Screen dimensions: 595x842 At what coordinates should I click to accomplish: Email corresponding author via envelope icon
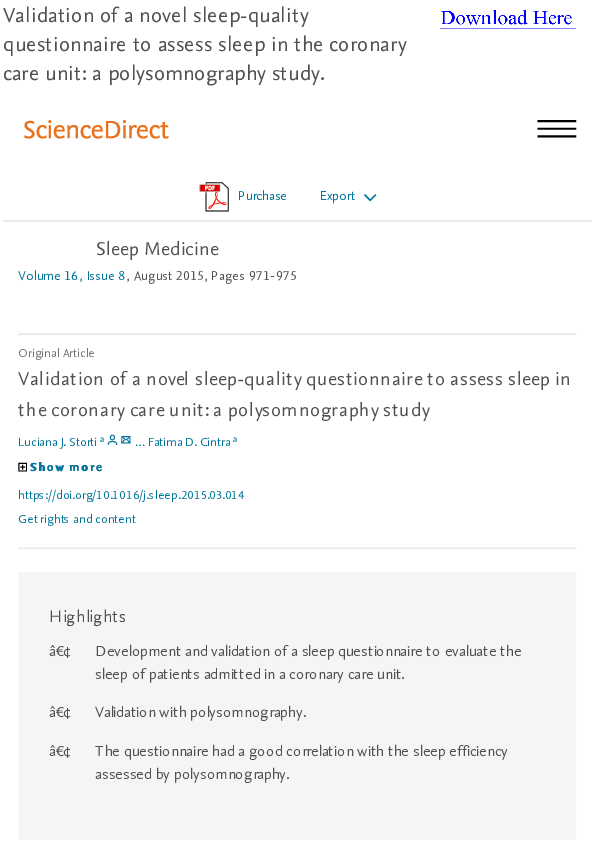[x=126, y=440]
